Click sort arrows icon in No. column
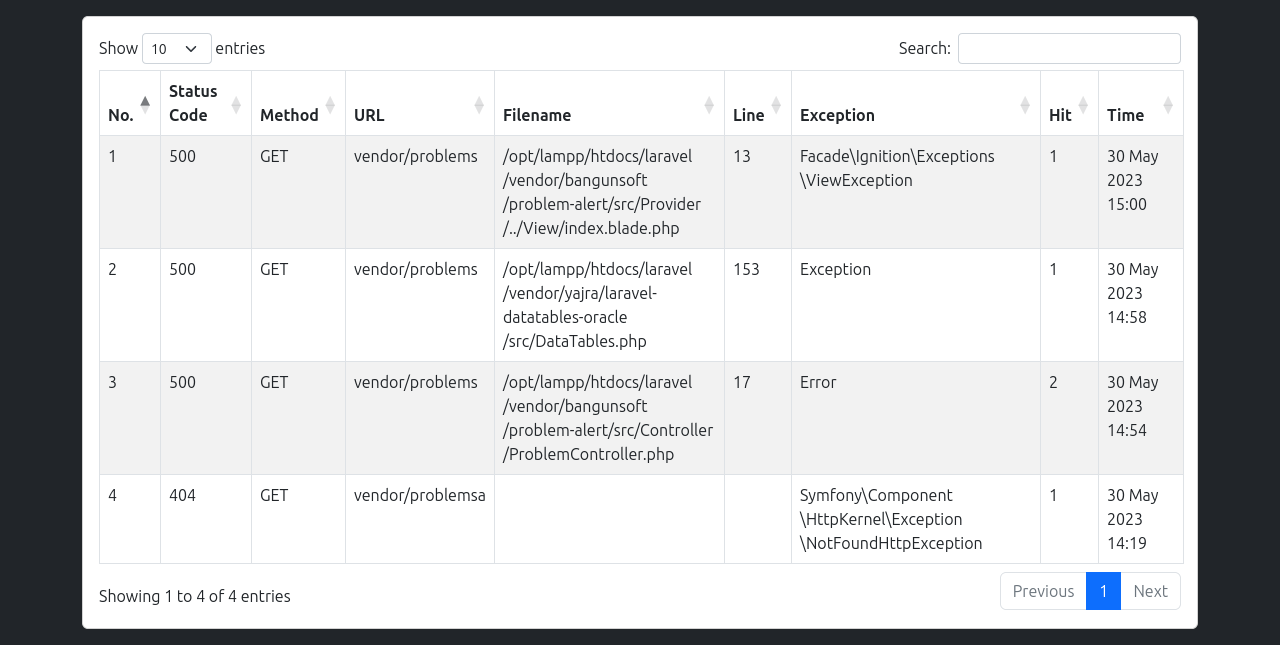 [145, 104]
